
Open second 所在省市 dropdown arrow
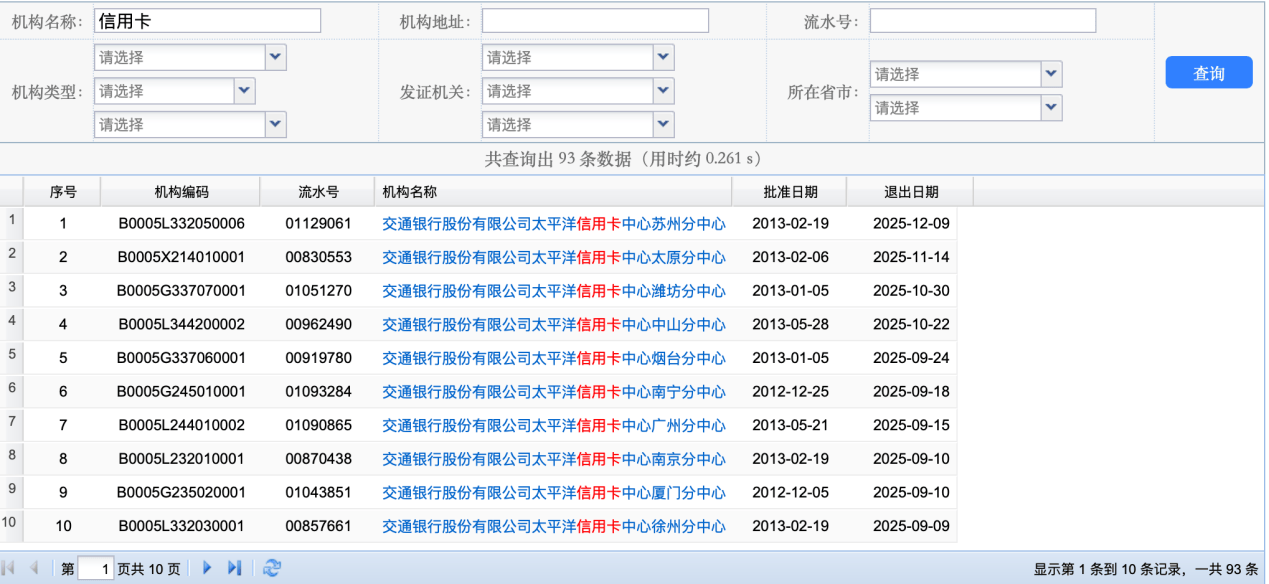(1050, 107)
